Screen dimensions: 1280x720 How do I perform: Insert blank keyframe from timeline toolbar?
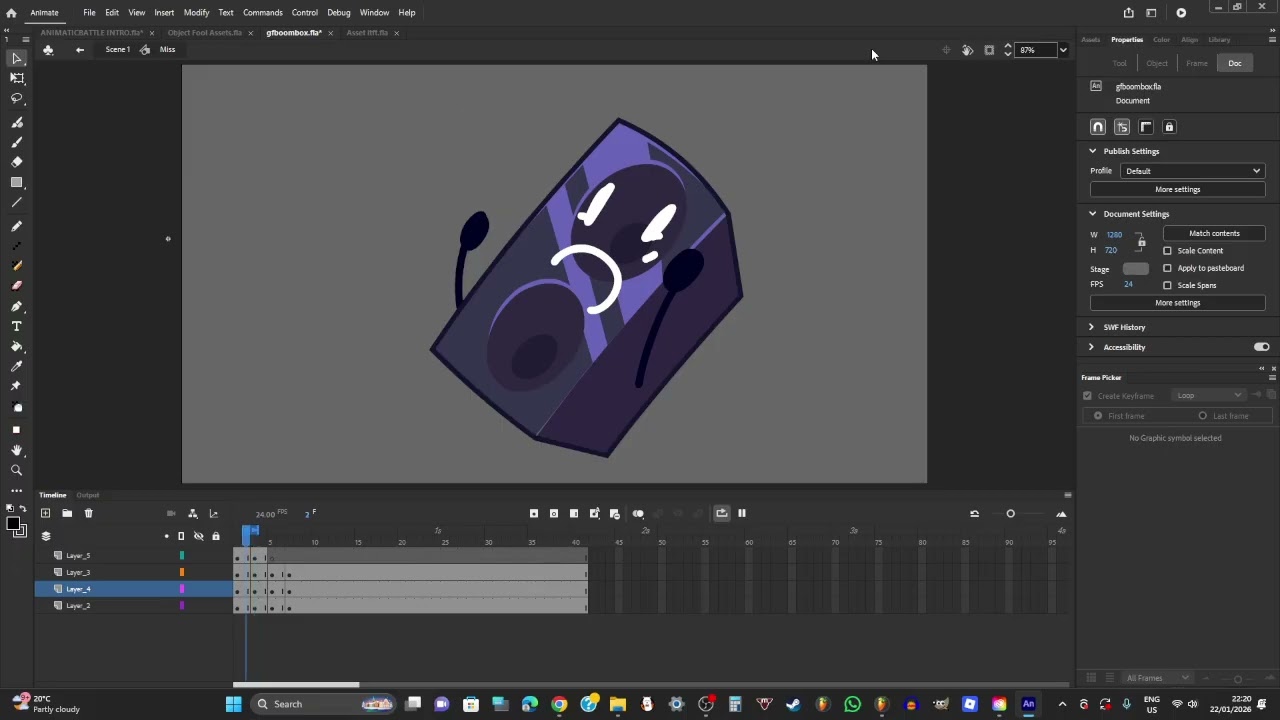tap(554, 513)
